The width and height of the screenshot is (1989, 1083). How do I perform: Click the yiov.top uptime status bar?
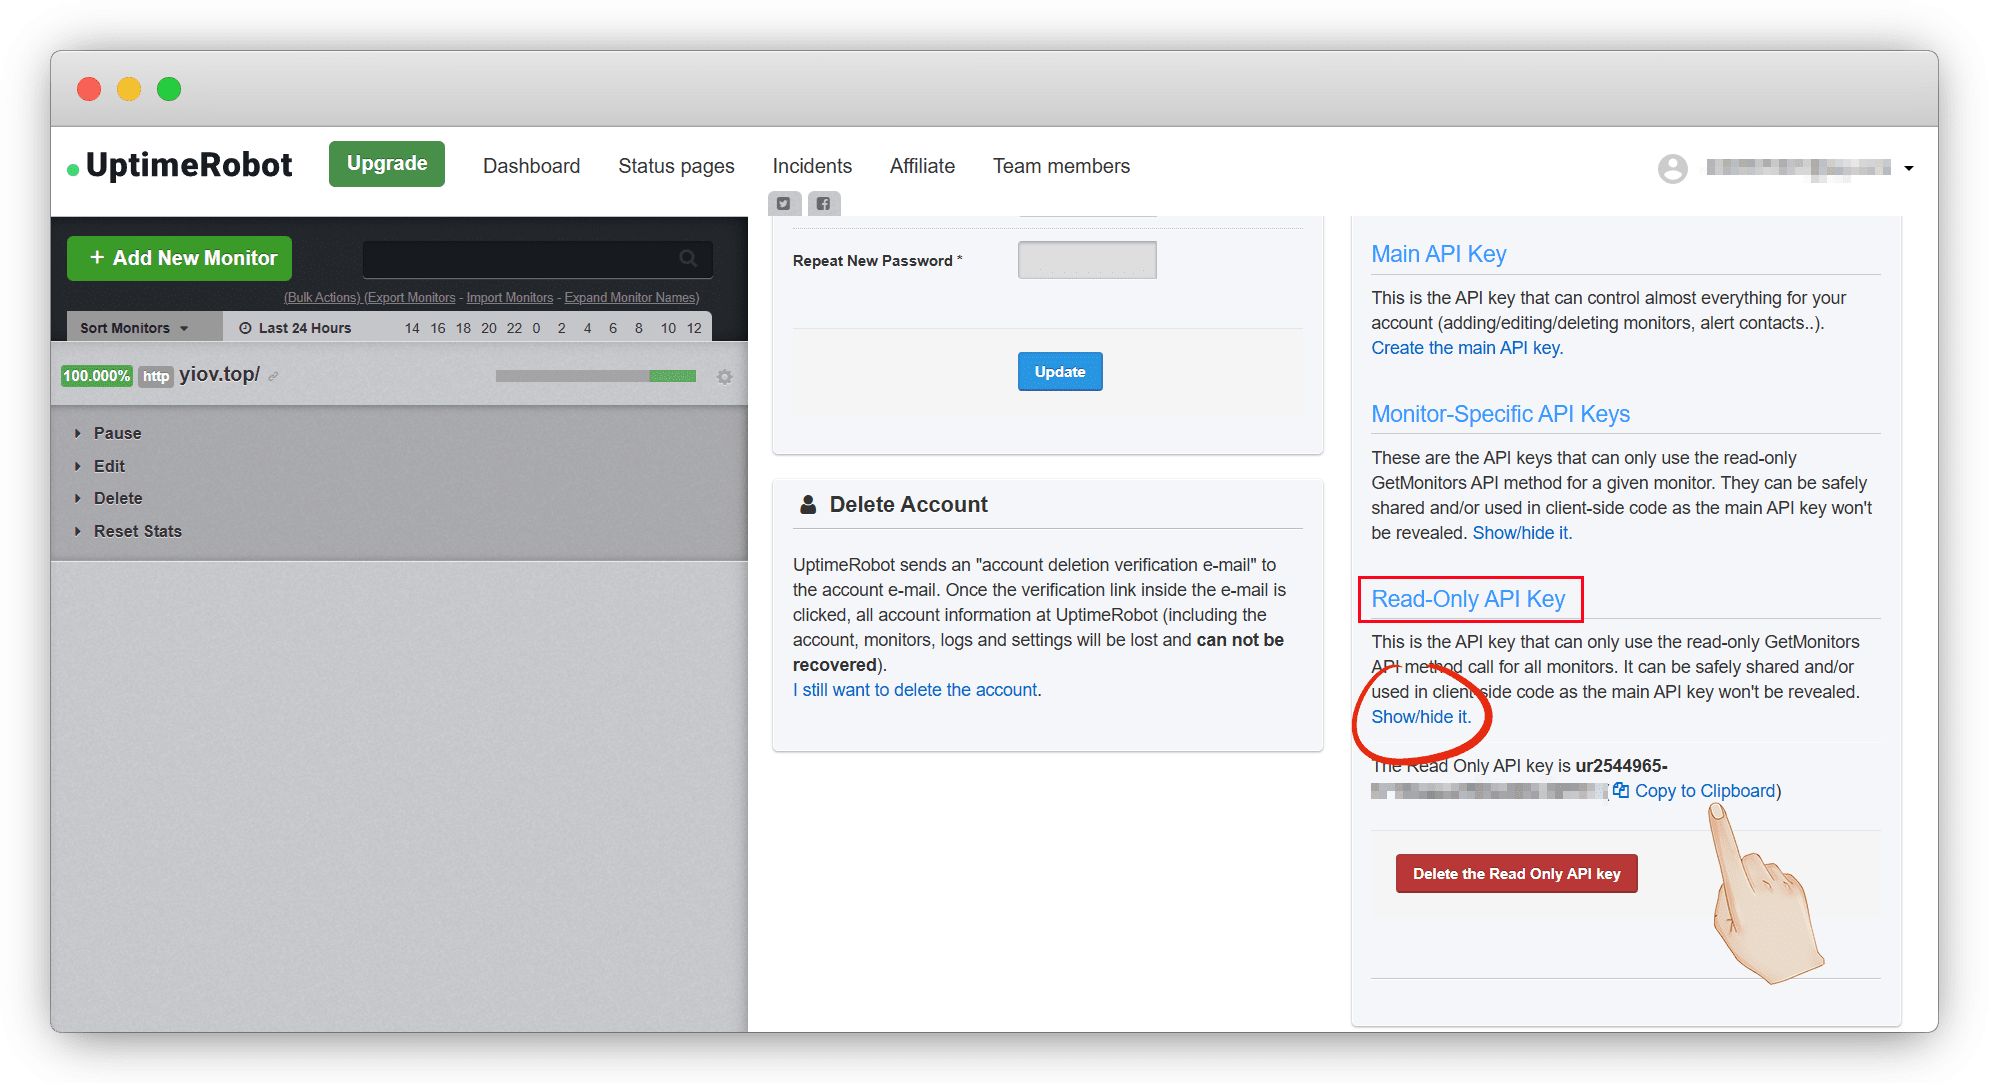tap(595, 376)
